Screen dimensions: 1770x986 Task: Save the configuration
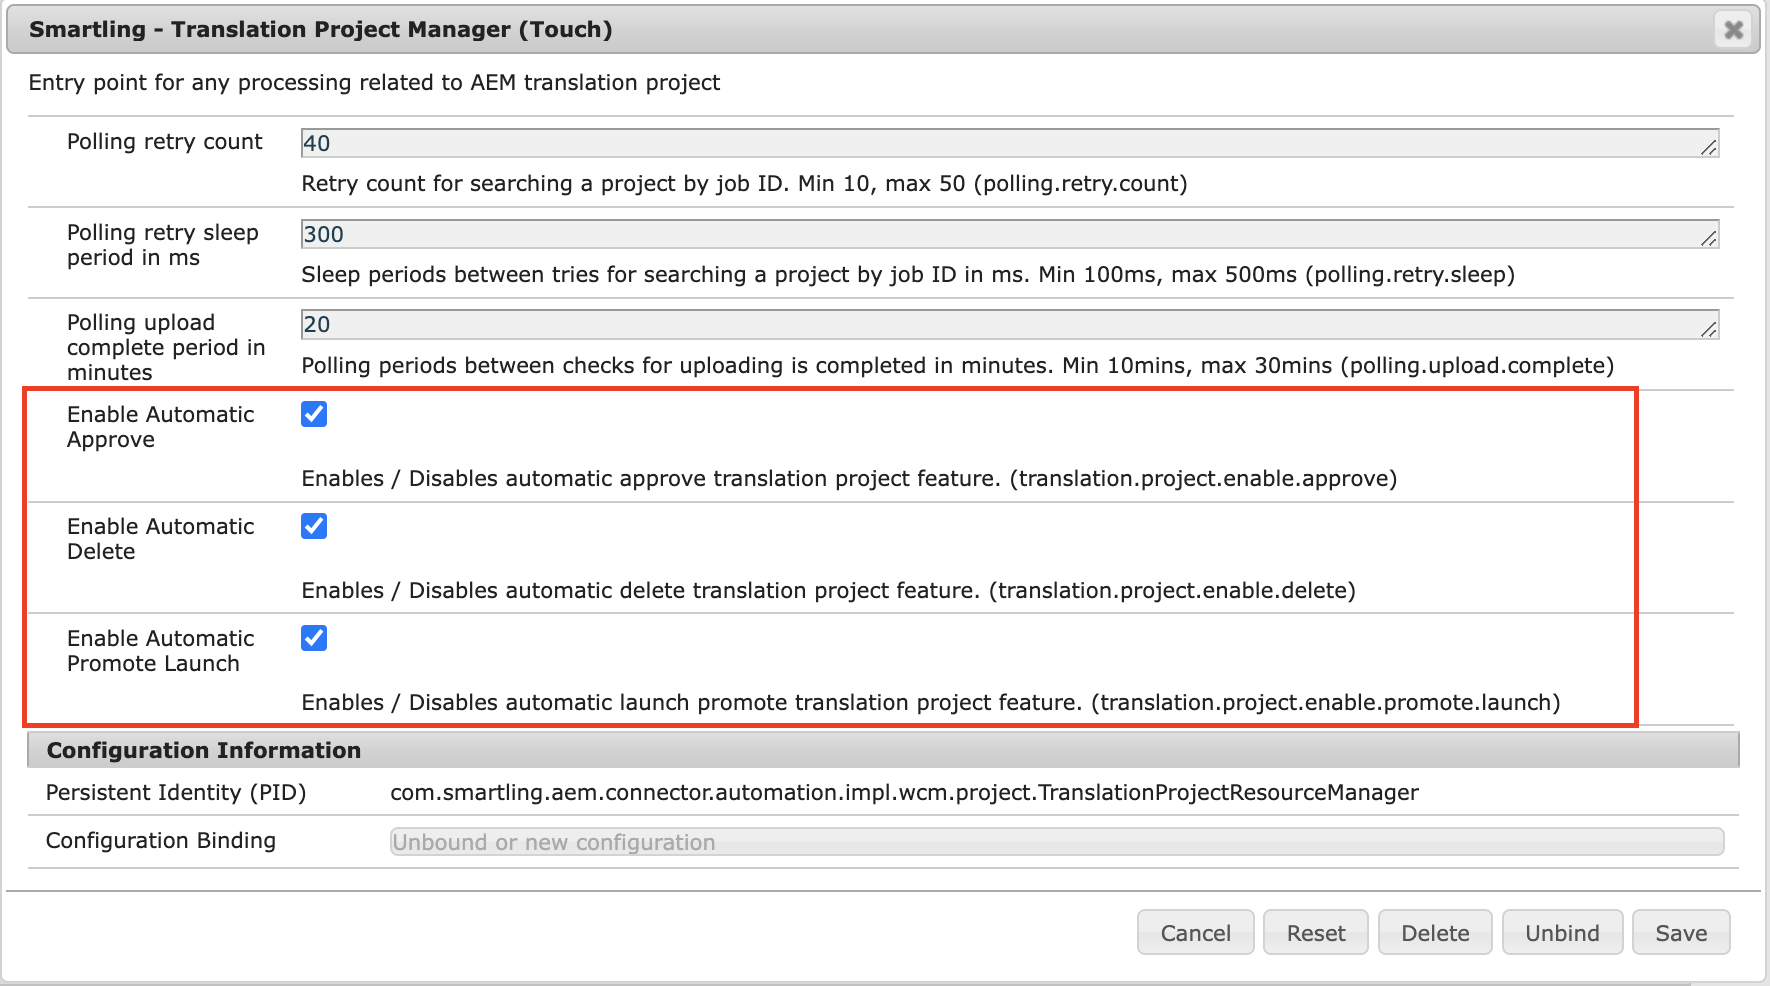(x=1681, y=933)
